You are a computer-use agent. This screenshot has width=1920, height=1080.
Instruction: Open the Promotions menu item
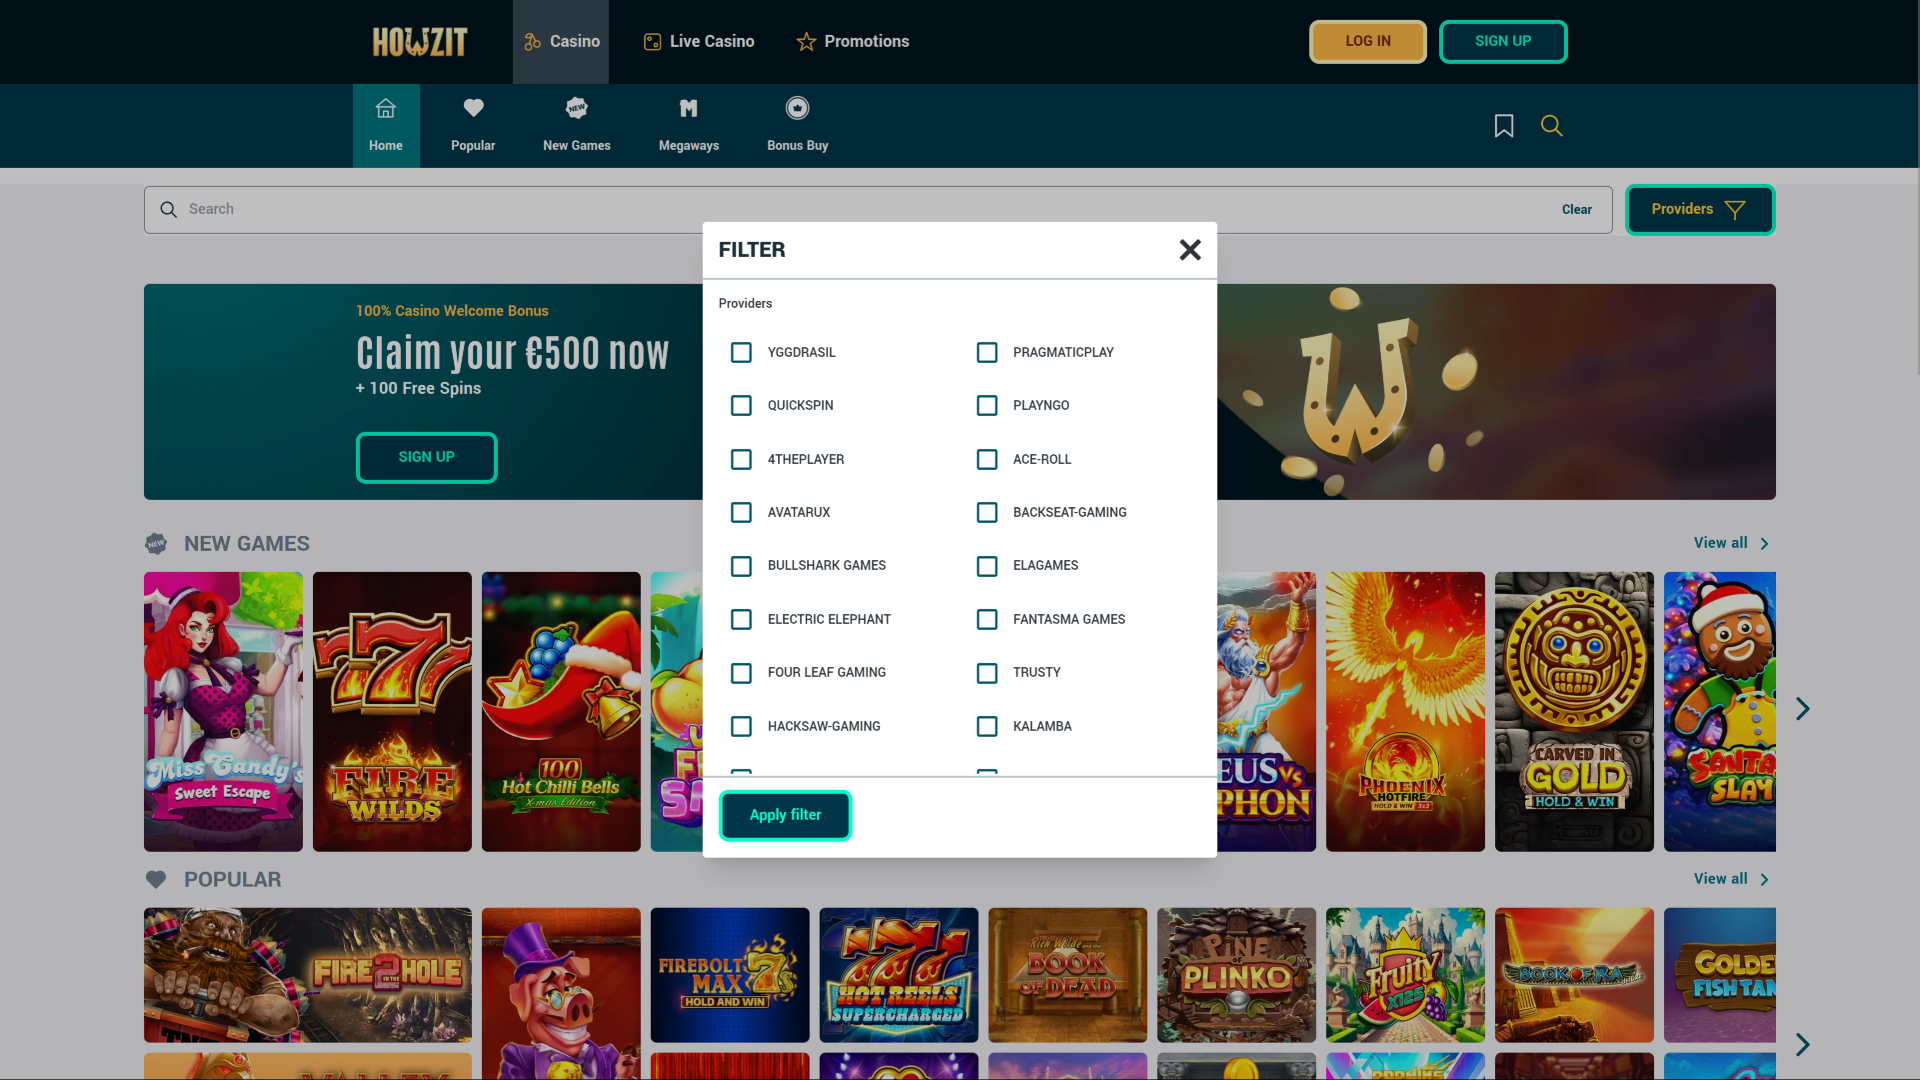pyautogui.click(x=852, y=41)
